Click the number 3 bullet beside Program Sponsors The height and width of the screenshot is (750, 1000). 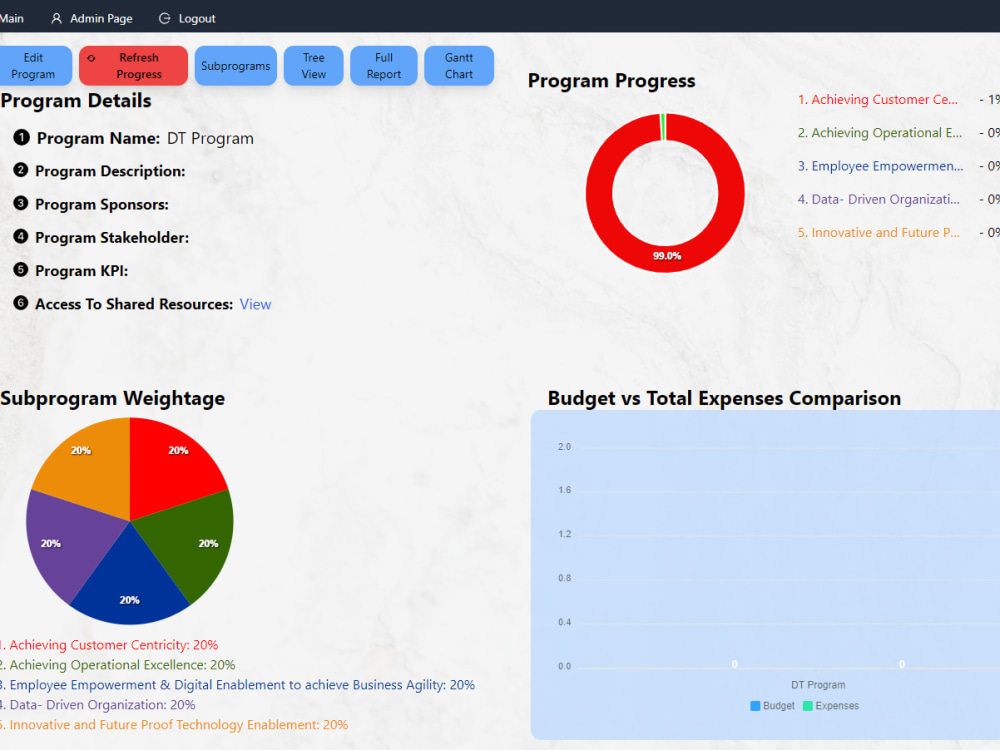(x=20, y=203)
